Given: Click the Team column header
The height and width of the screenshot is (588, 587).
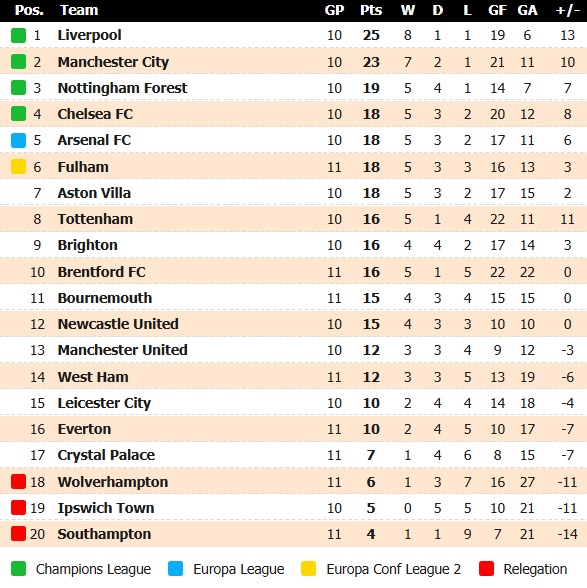Looking at the screenshot, I should pos(79,10).
